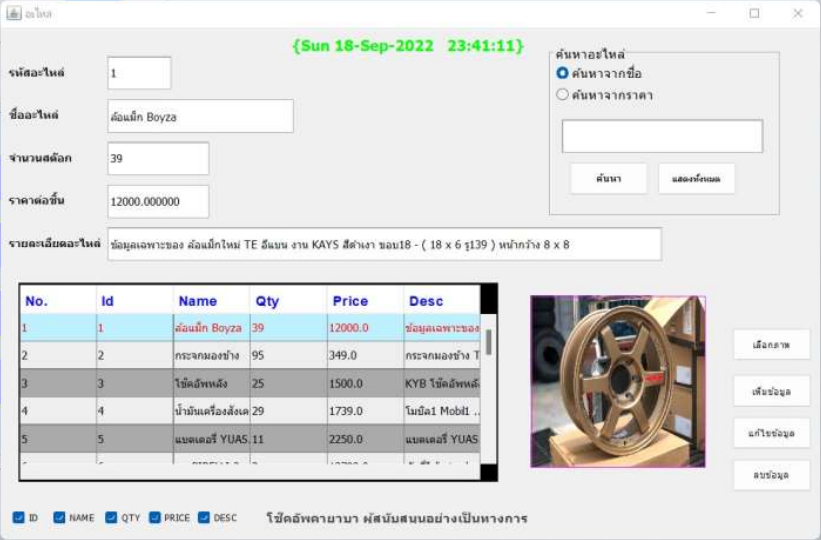The height and width of the screenshot is (540, 821).
Task: Click the quantity cell showing 11
Action: pos(289,439)
